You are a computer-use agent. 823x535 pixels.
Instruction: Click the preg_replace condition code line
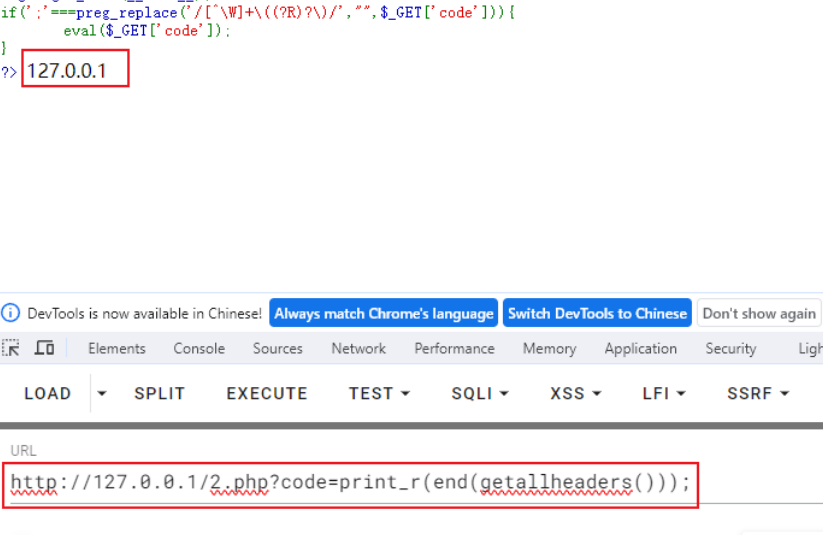pyautogui.click(x=258, y=12)
